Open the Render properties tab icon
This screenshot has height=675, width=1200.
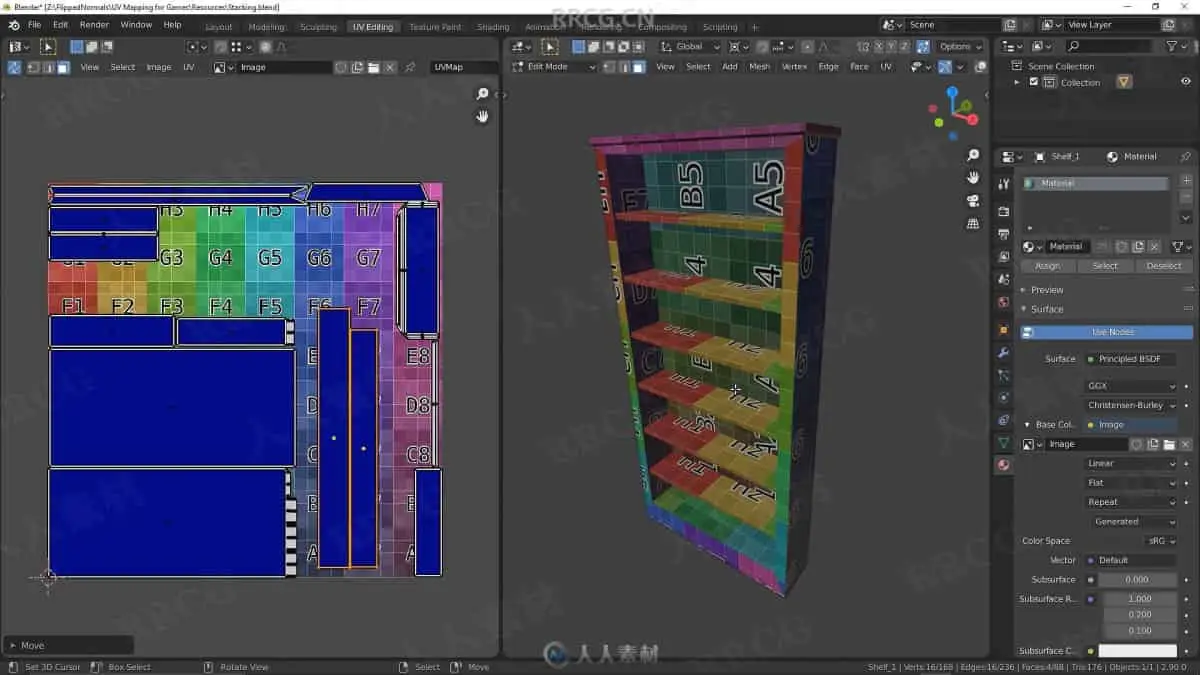point(1004,211)
